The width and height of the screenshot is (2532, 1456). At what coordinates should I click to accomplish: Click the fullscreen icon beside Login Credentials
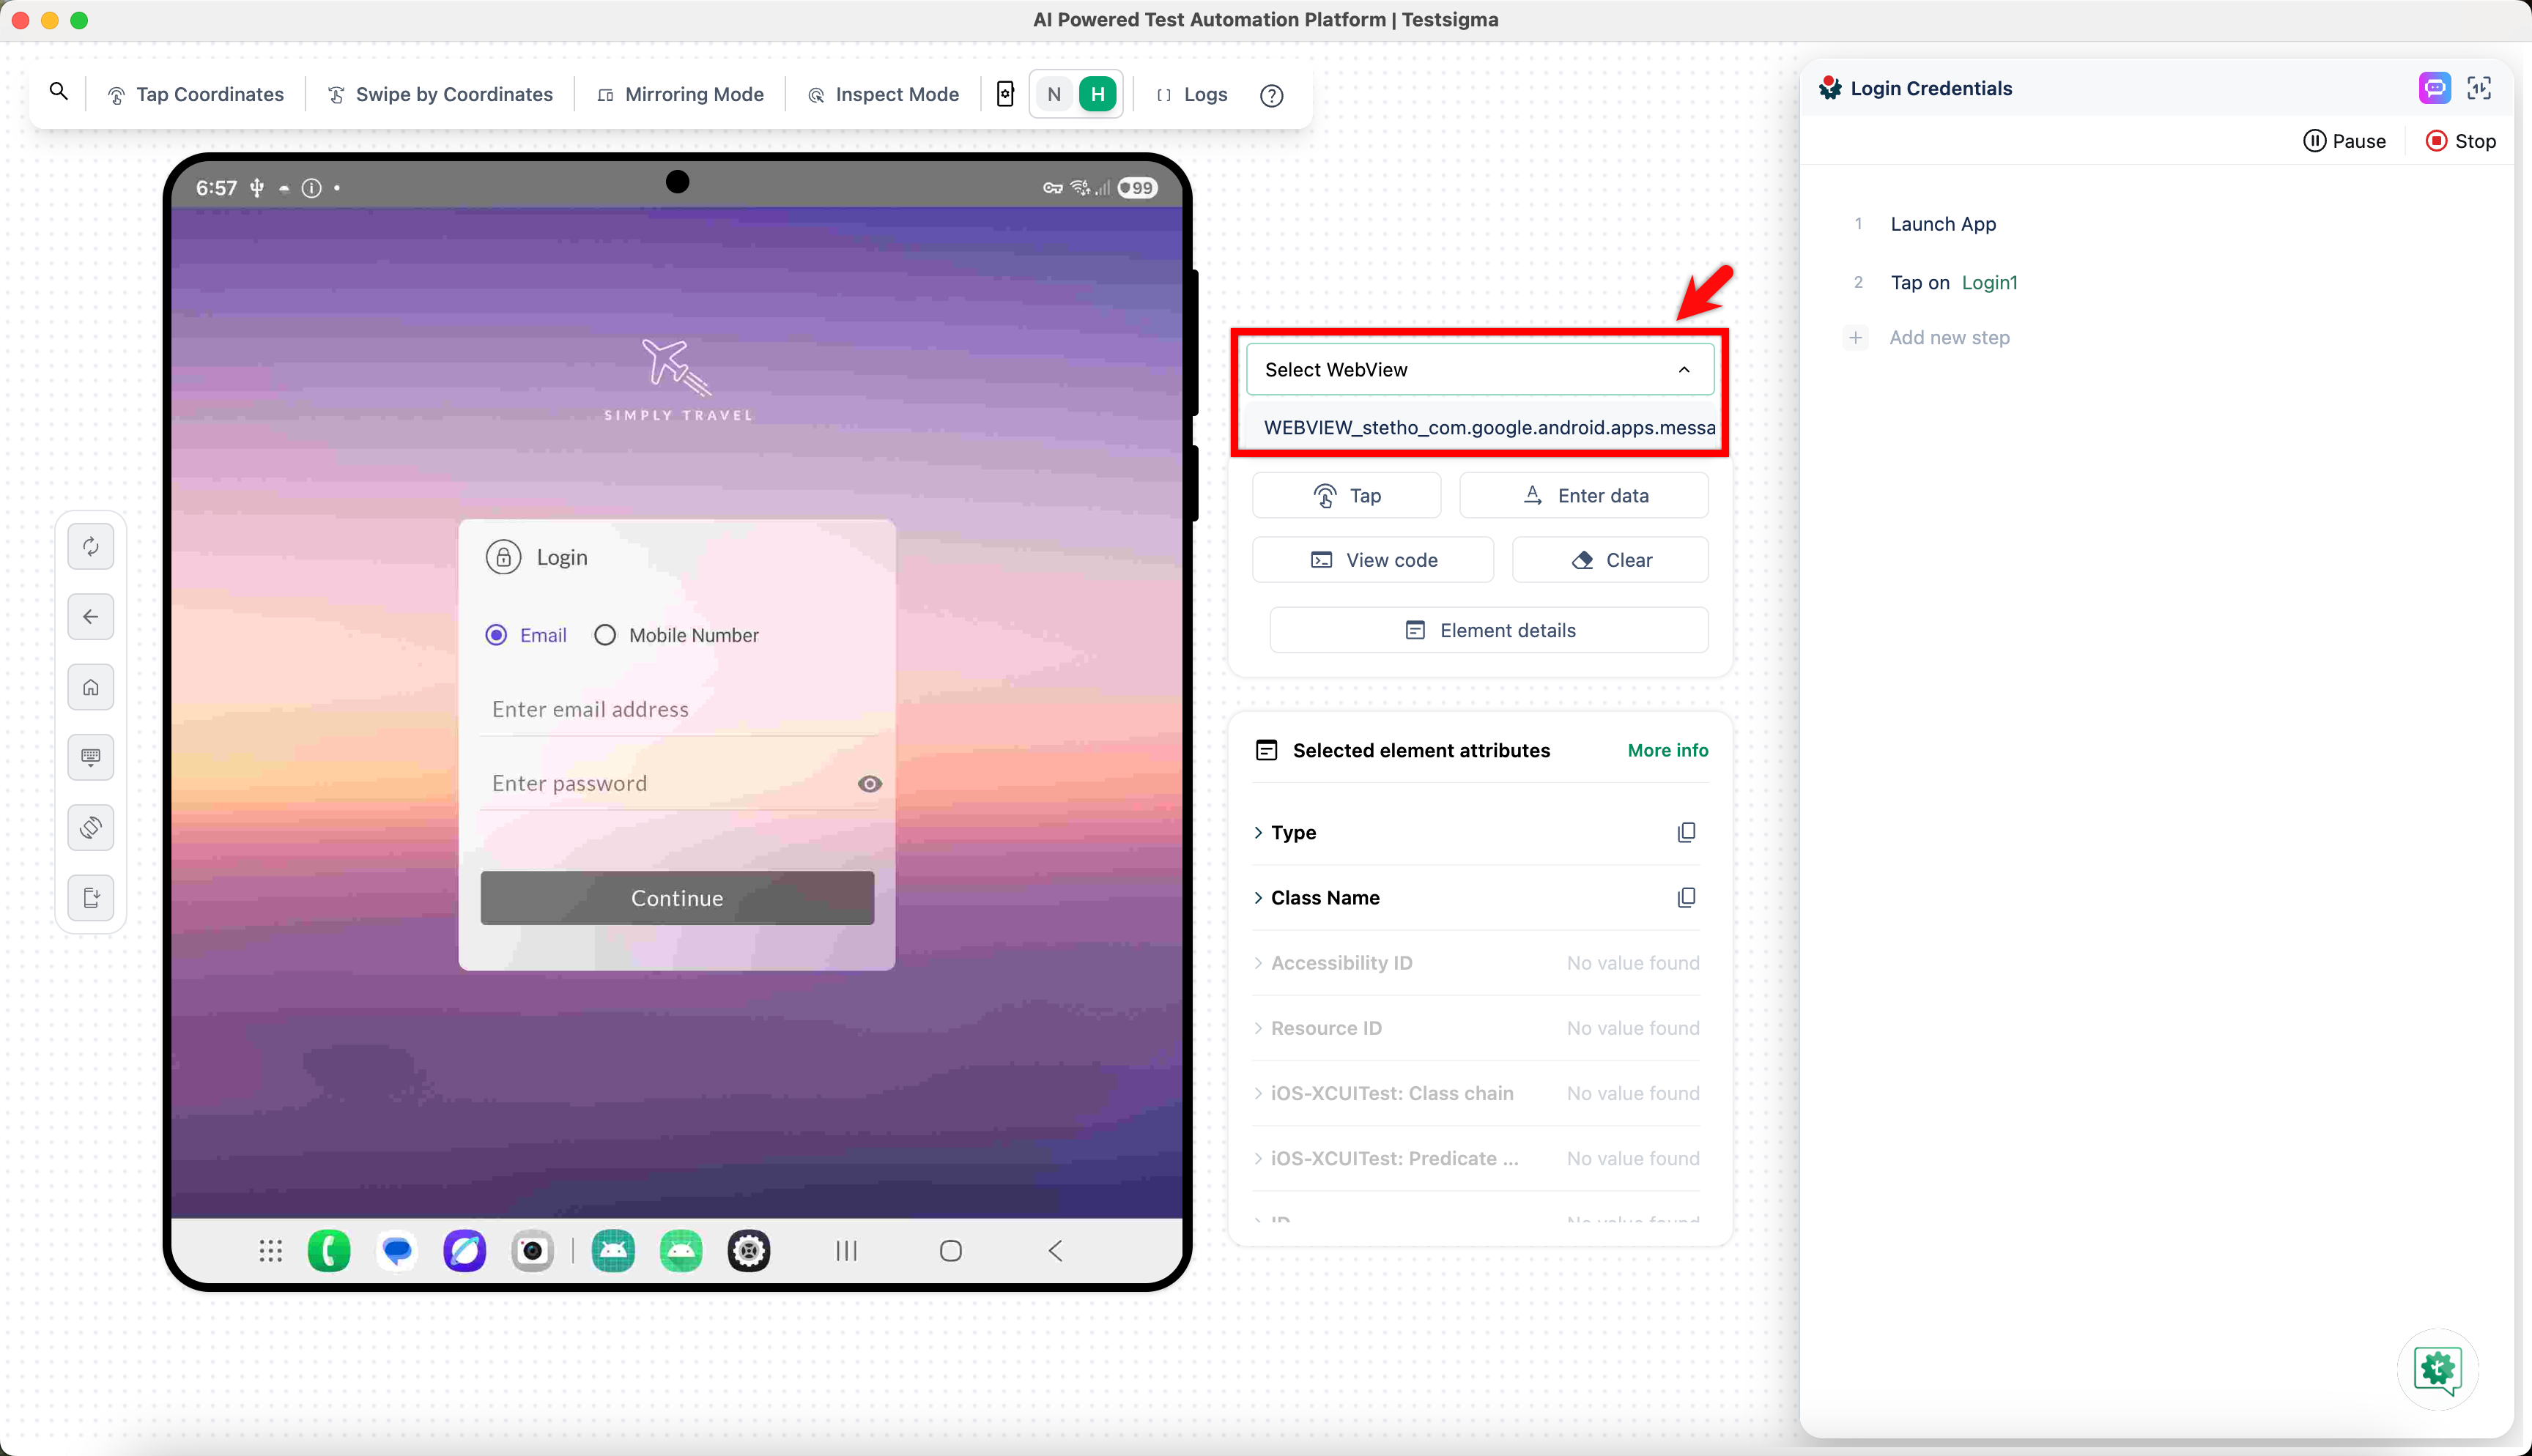click(2481, 87)
